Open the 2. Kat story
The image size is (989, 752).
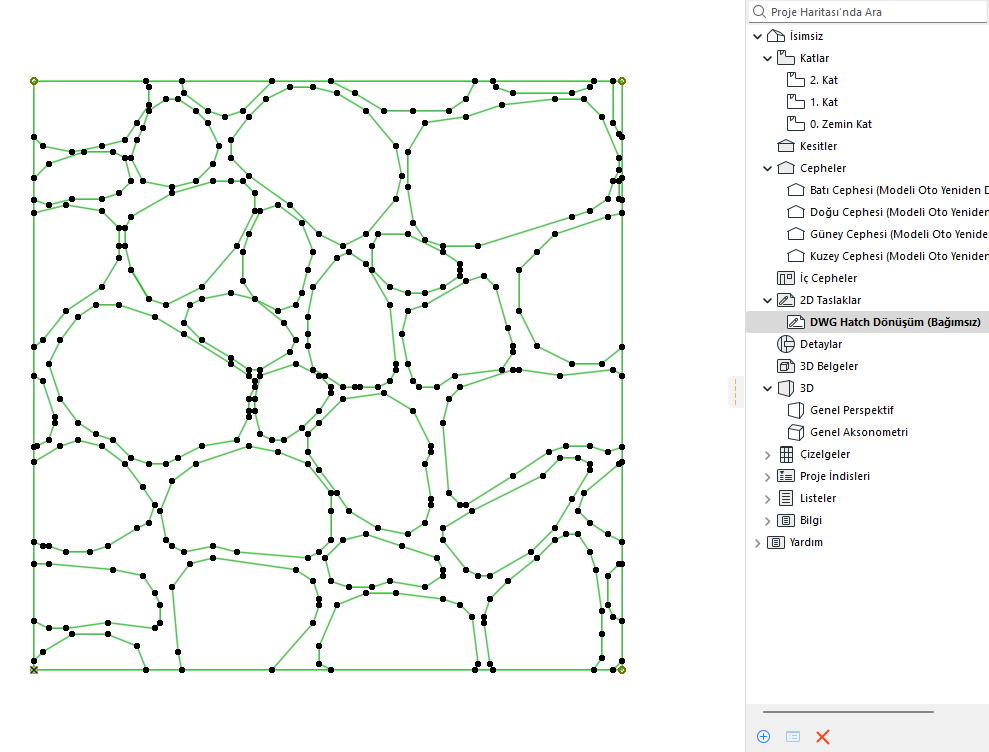click(x=824, y=80)
